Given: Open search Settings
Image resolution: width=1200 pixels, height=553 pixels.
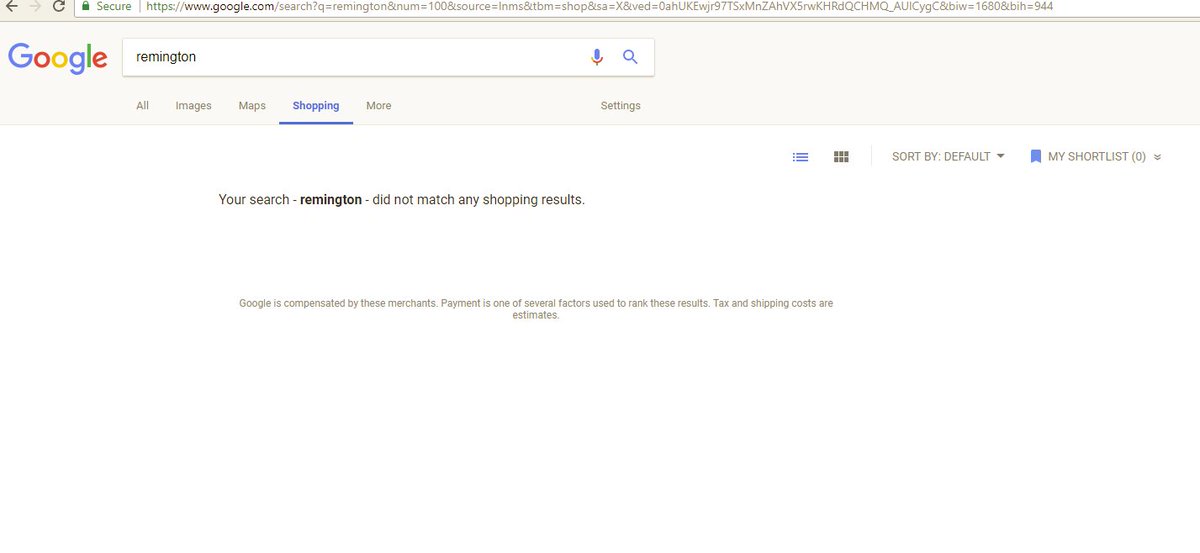Looking at the screenshot, I should (x=620, y=106).
